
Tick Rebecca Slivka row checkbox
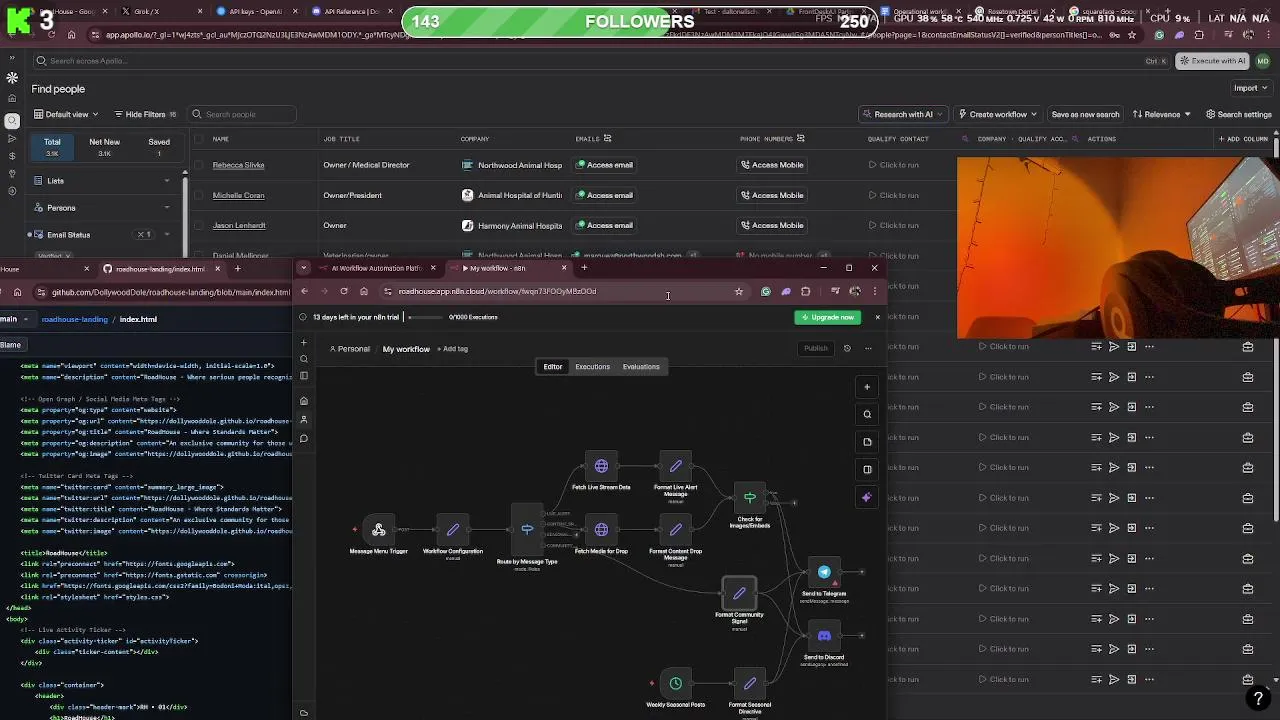tap(199, 165)
